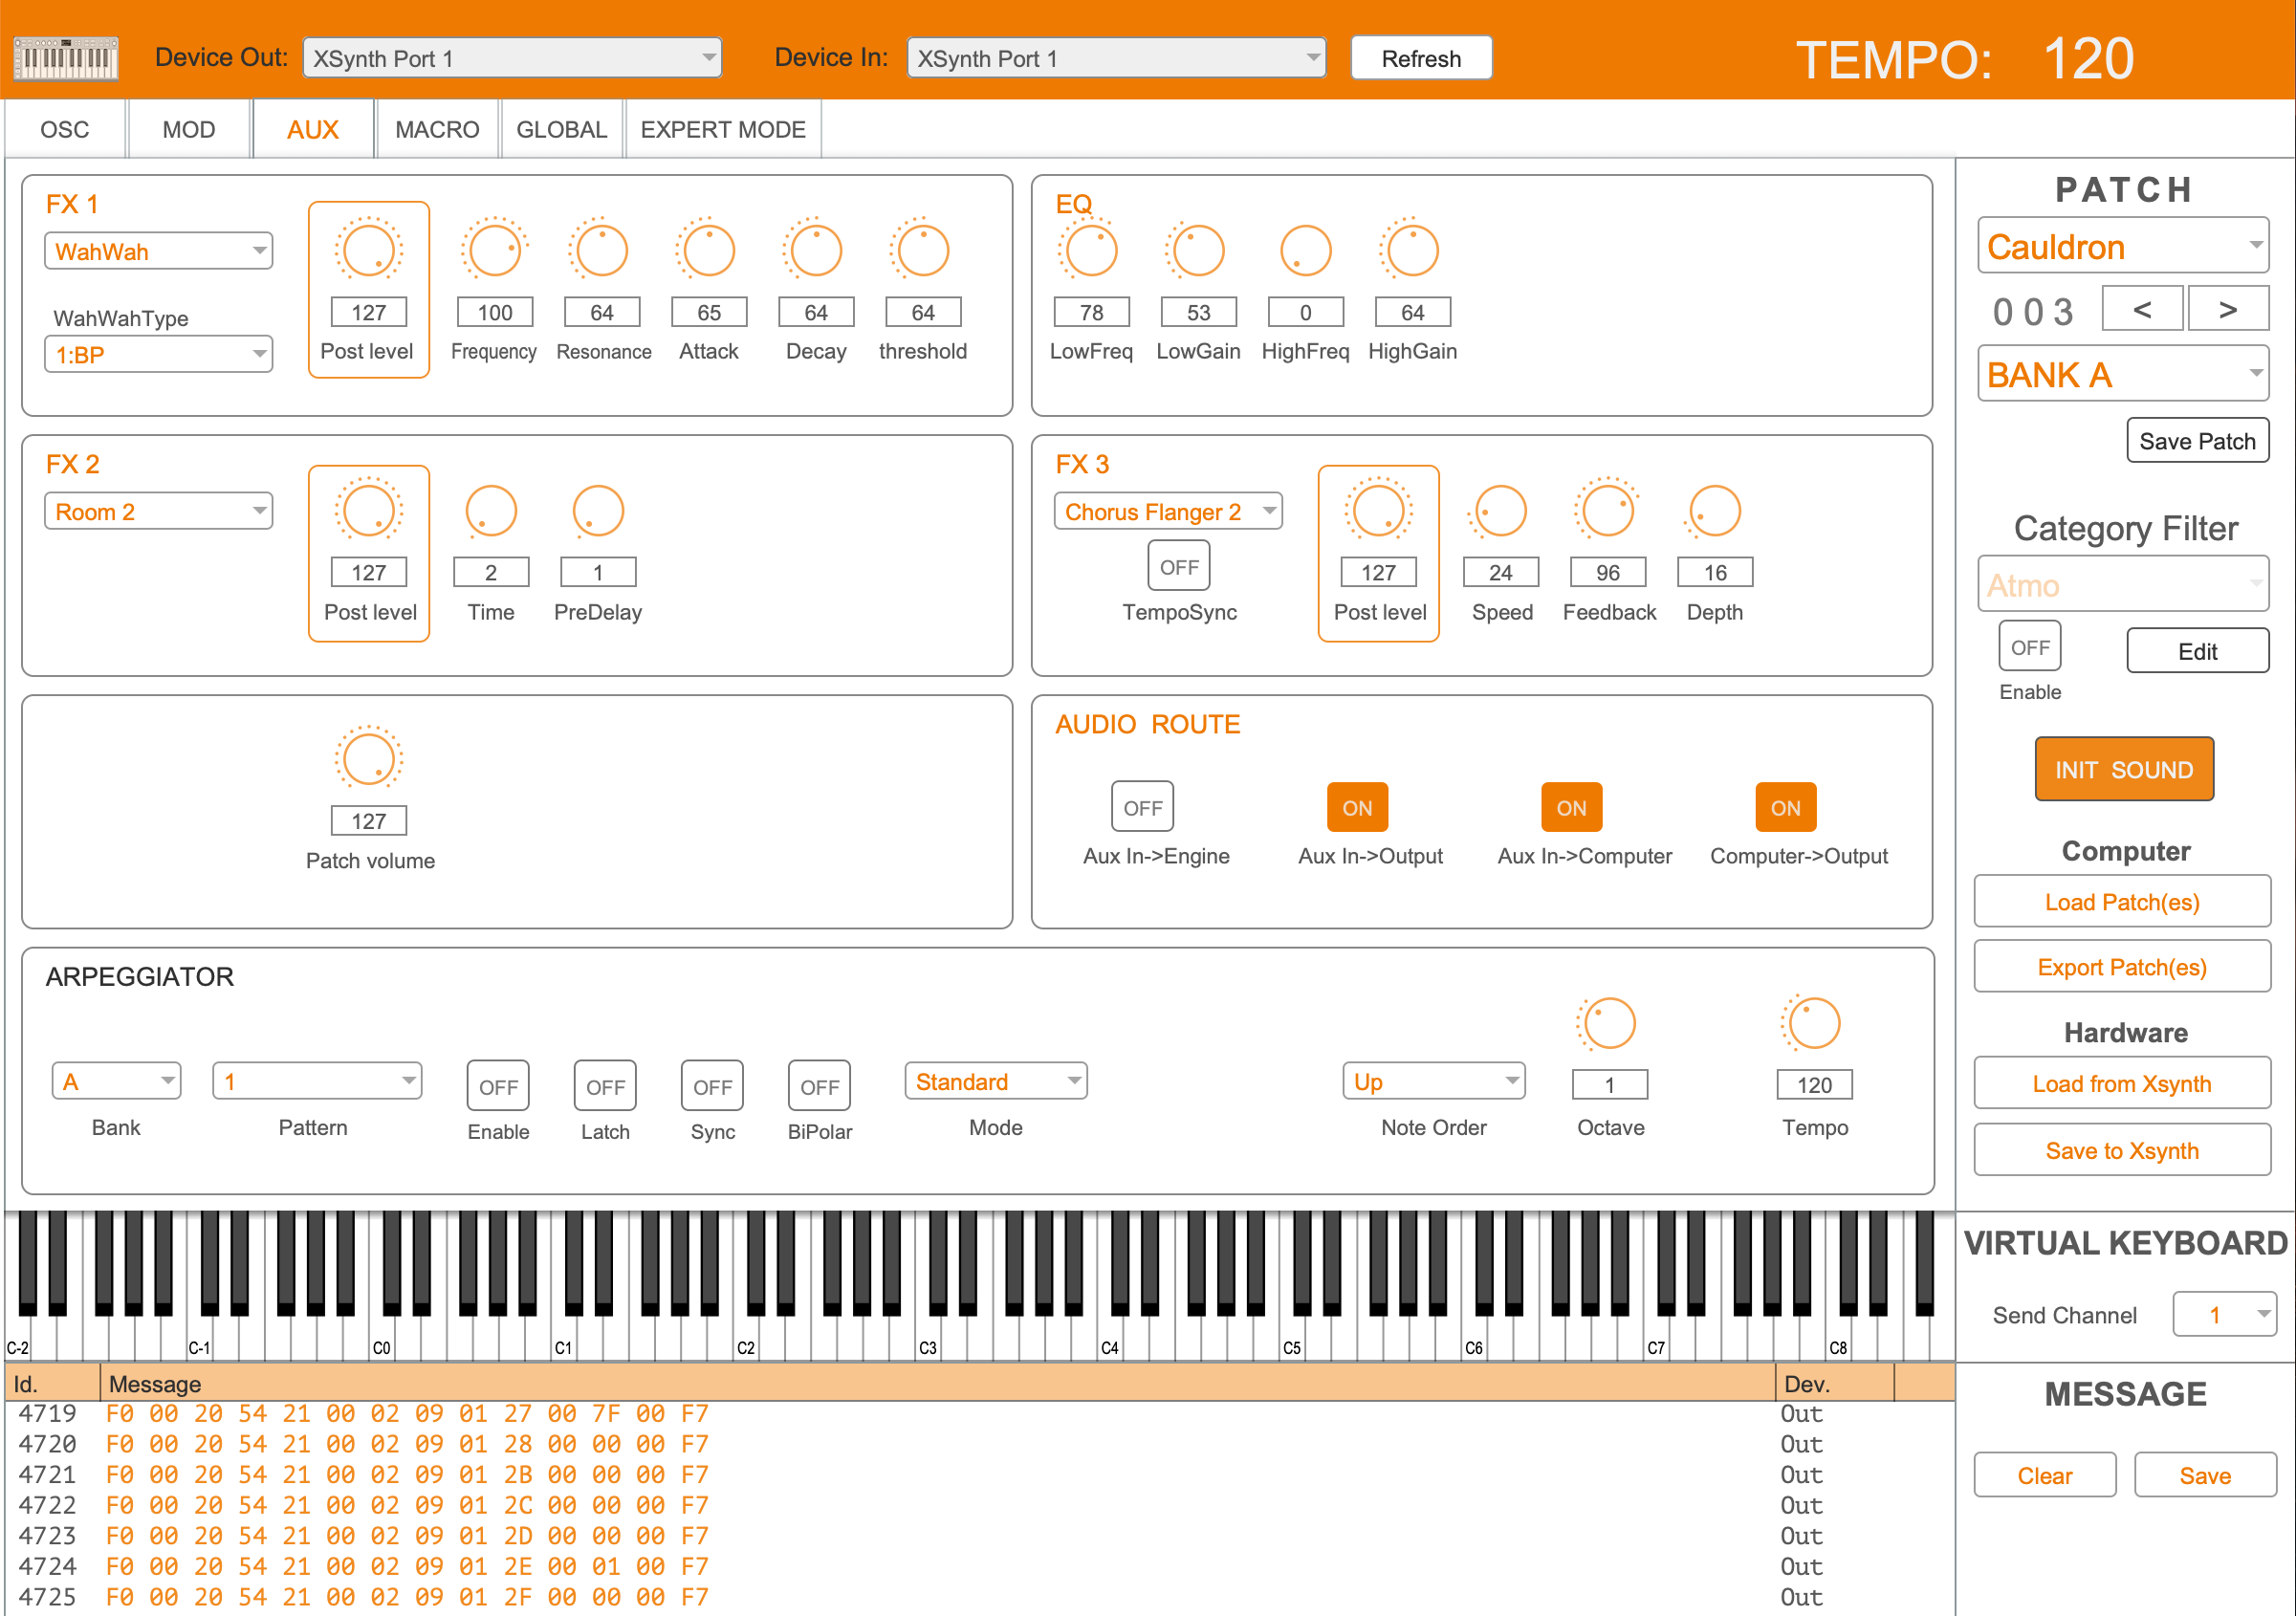Viewport: 2296px width, 1616px height.
Task: Change the Device In port selection
Action: pos(1115,58)
